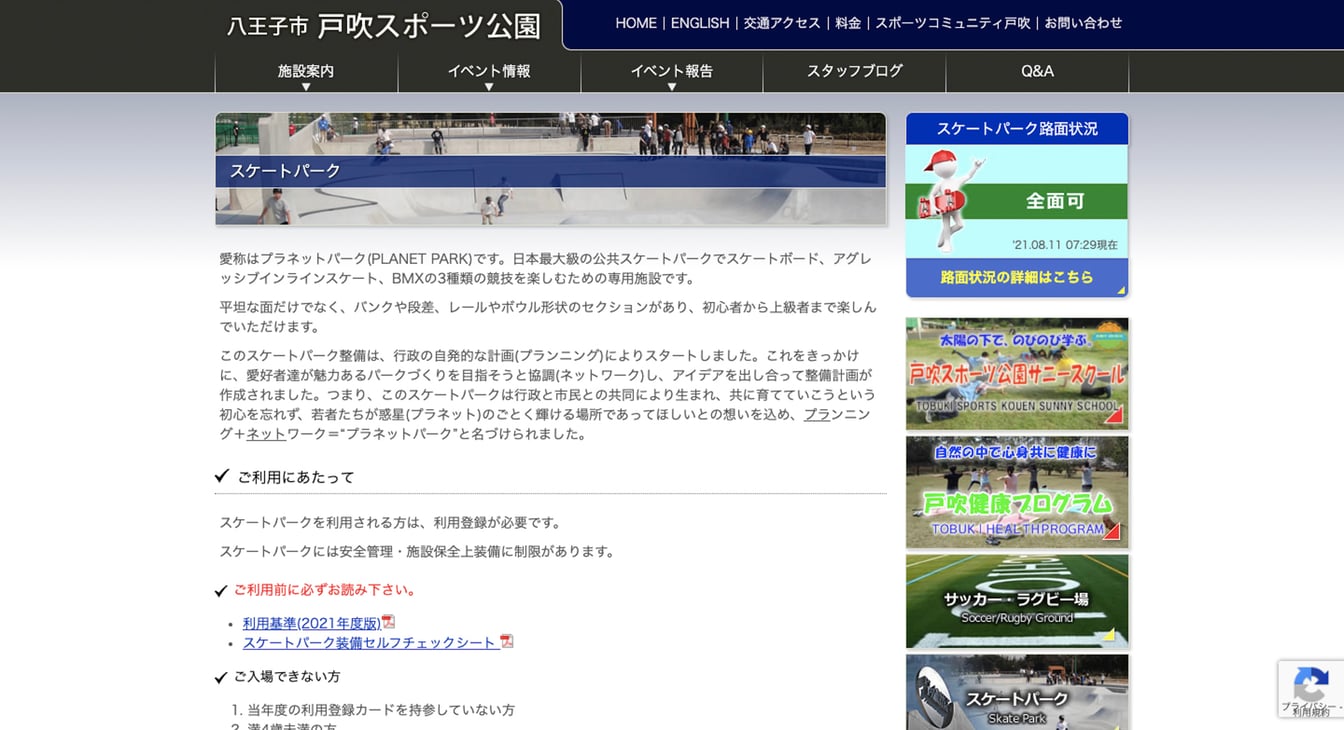The height and width of the screenshot is (730, 1344).
Task: Open the 戸吹健康プログラム banner
Action: pyautogui.click(x=1017, y=492)
